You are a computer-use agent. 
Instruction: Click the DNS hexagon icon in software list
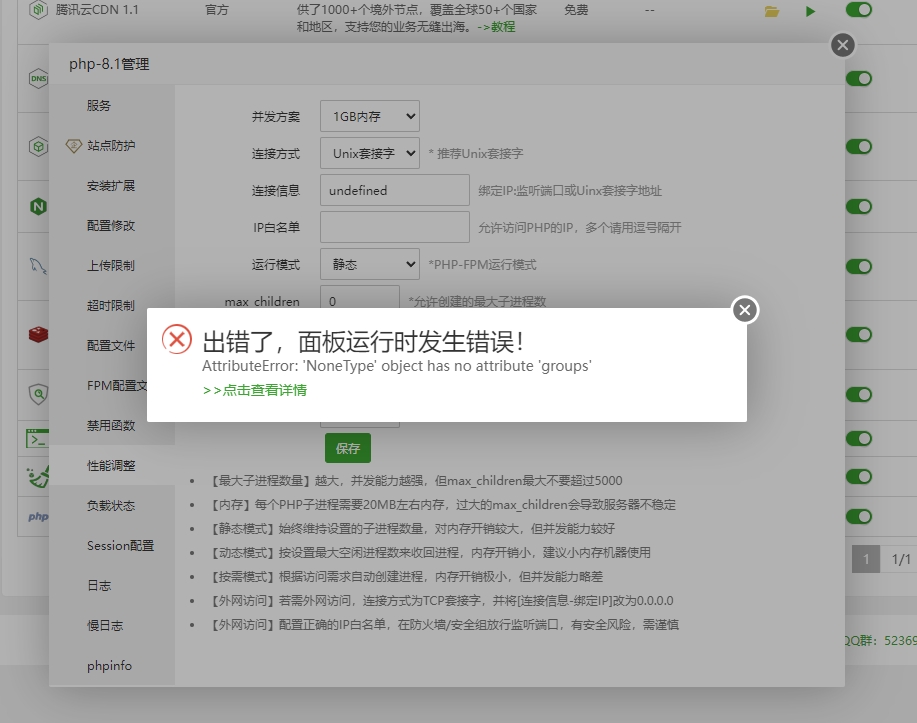click(x=38, y=78)
